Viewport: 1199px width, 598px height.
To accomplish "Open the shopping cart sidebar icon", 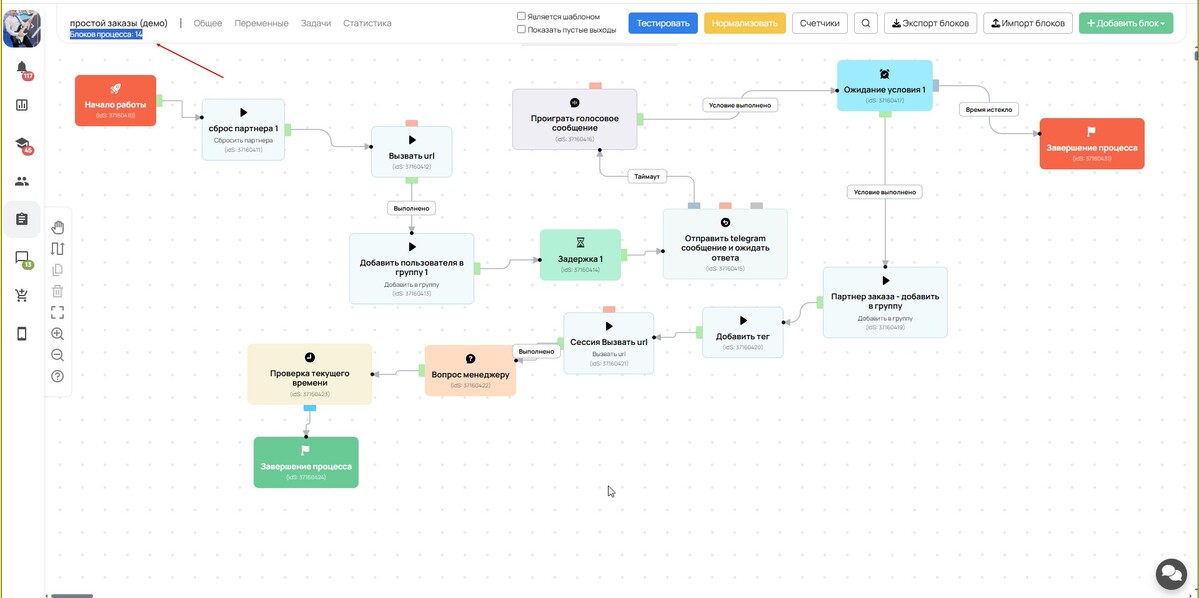I will (x=22, y=295).
